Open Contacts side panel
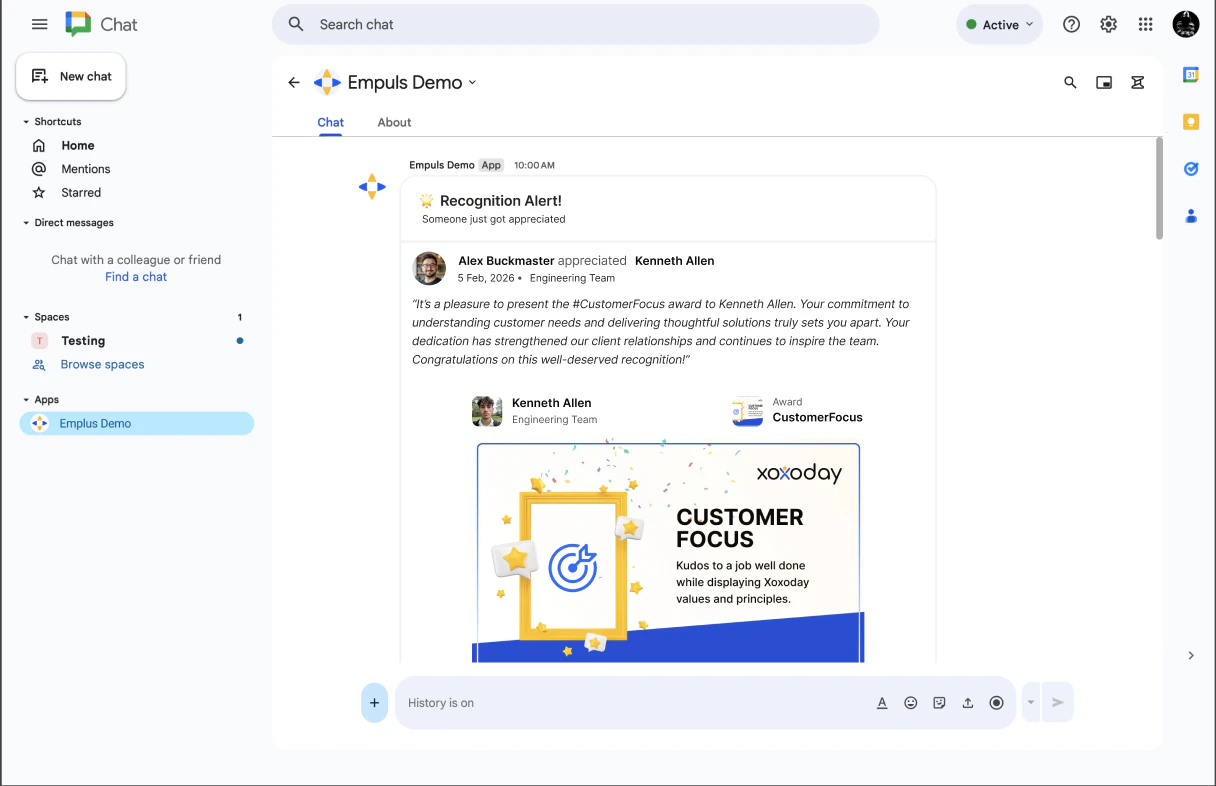Viewport: 1216px width, 786px height. click(1191, 215)
